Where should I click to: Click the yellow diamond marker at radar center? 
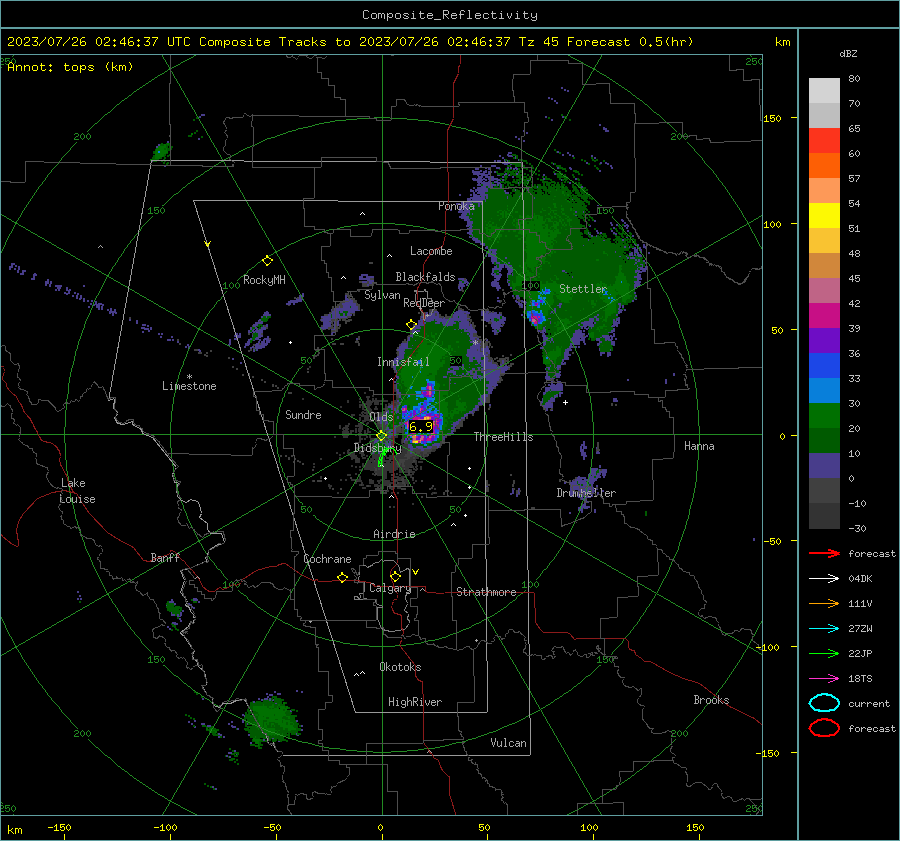point(382,435)
